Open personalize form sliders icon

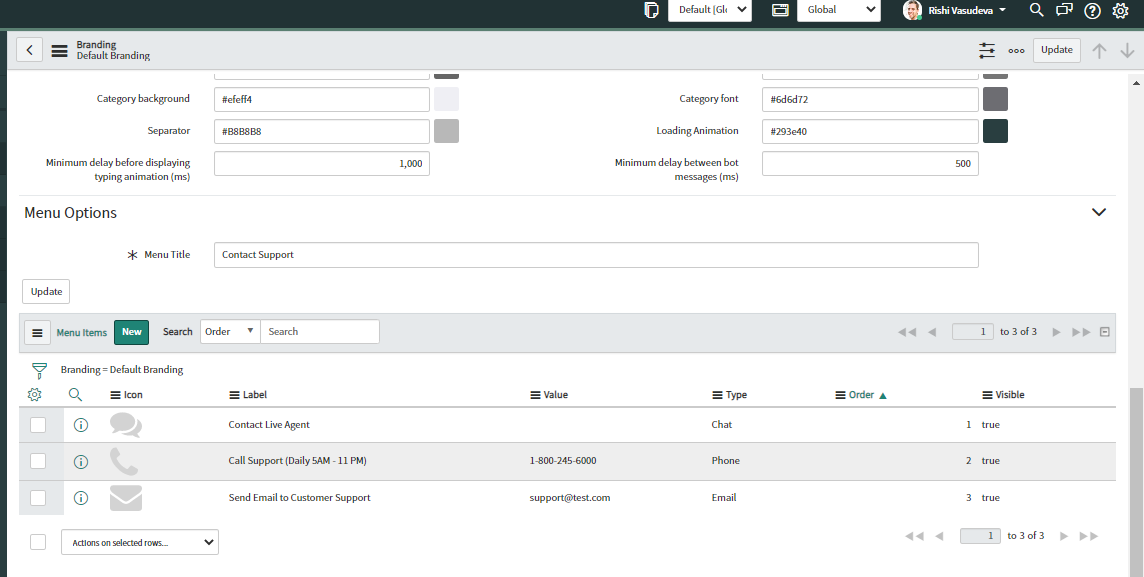[986, 50]
